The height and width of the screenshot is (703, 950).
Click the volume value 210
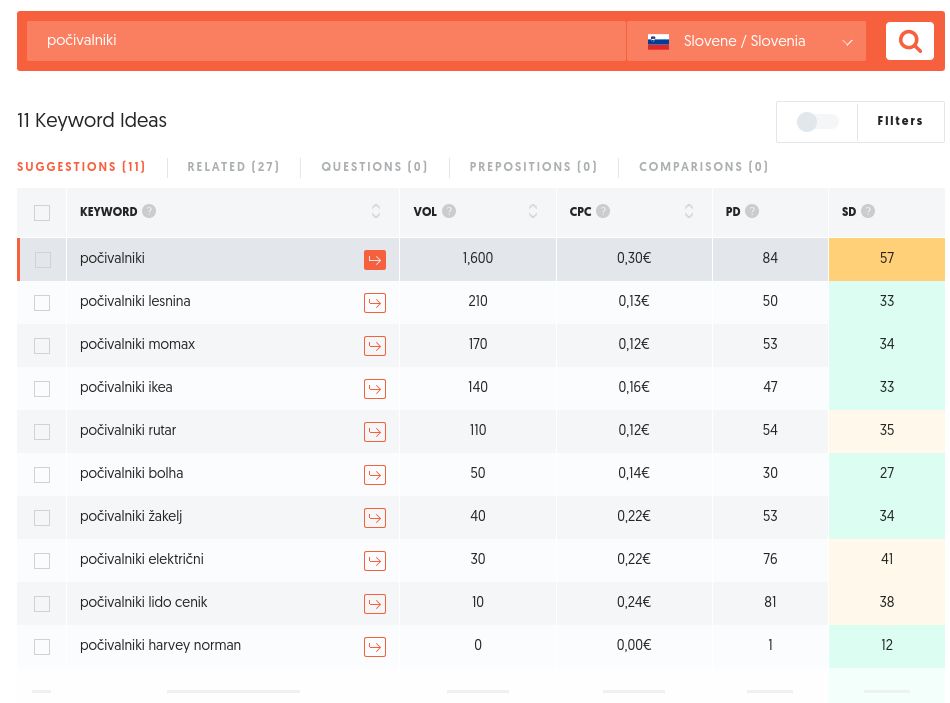click(x=477, y=301)
